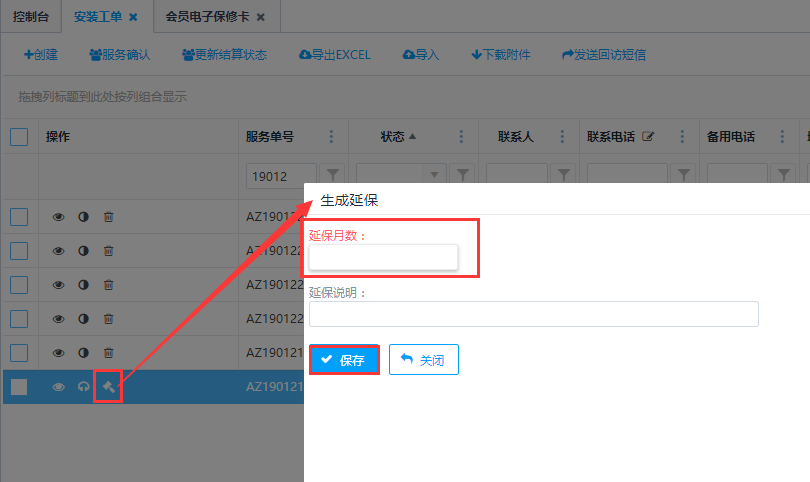Click the 延保月数 input field
This screenshot has height=482, width=810.
click(x=383, y=258)
